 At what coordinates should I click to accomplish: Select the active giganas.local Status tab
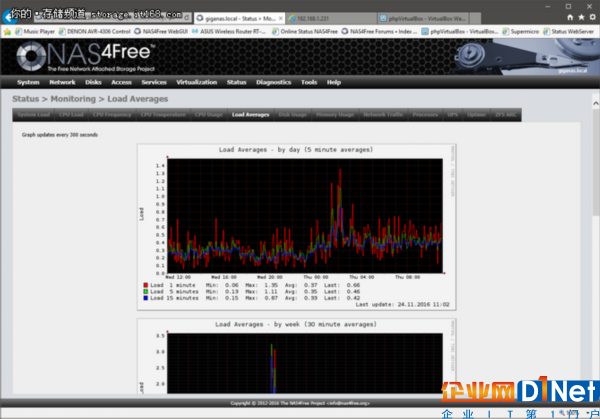pos(239,18)
